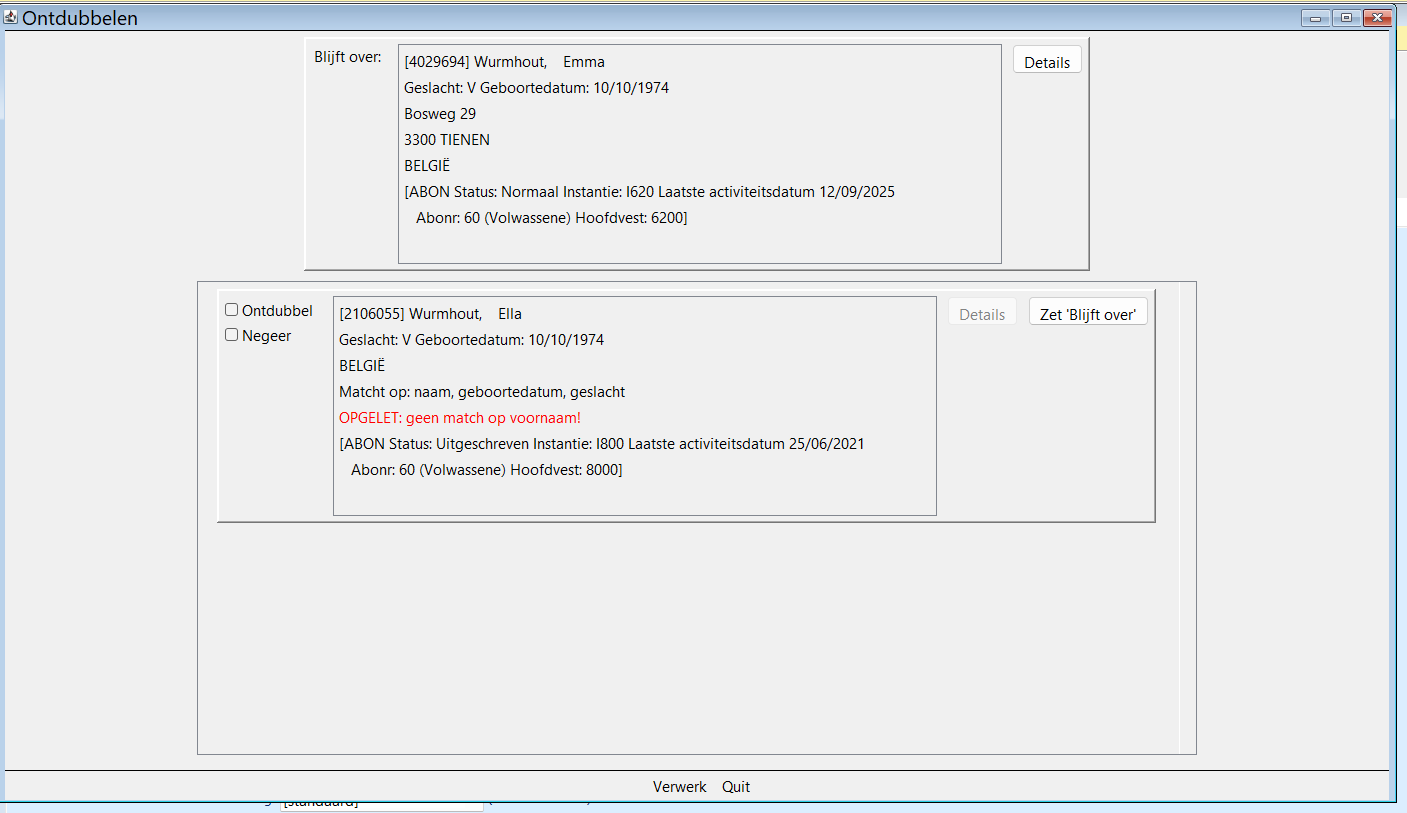Click Verwerk to process the deduplication
This screenshot has height=813, width=1407.
coord(679,787)
